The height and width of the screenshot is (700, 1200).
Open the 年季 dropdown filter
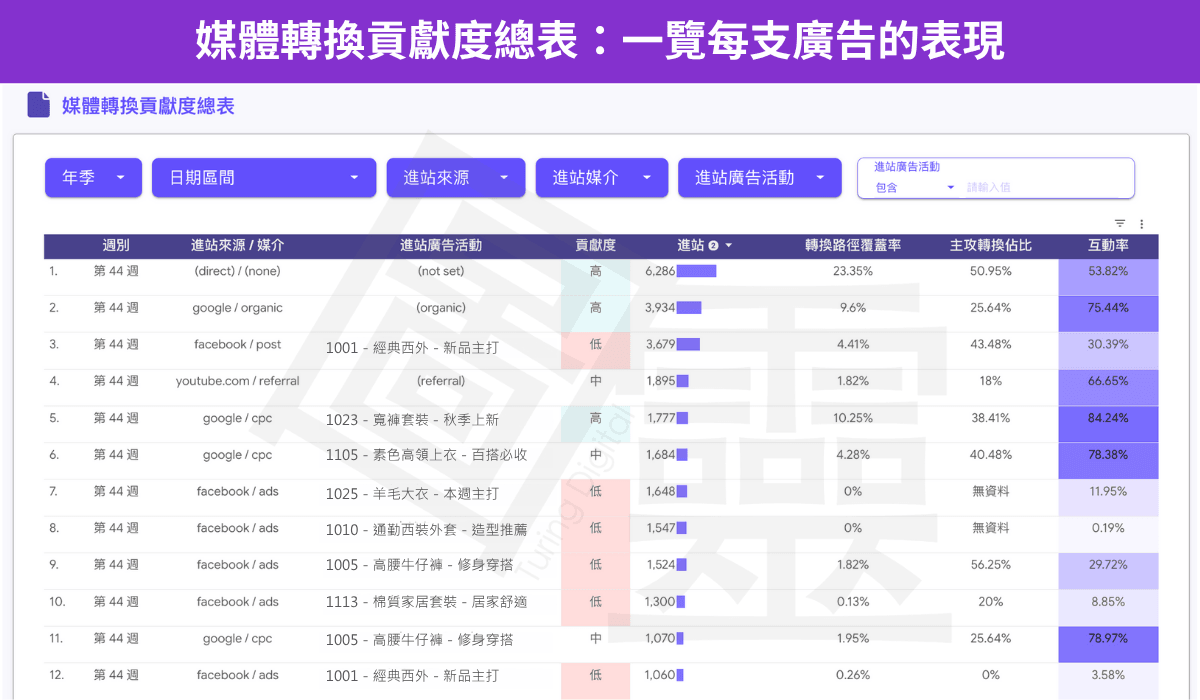92,178
